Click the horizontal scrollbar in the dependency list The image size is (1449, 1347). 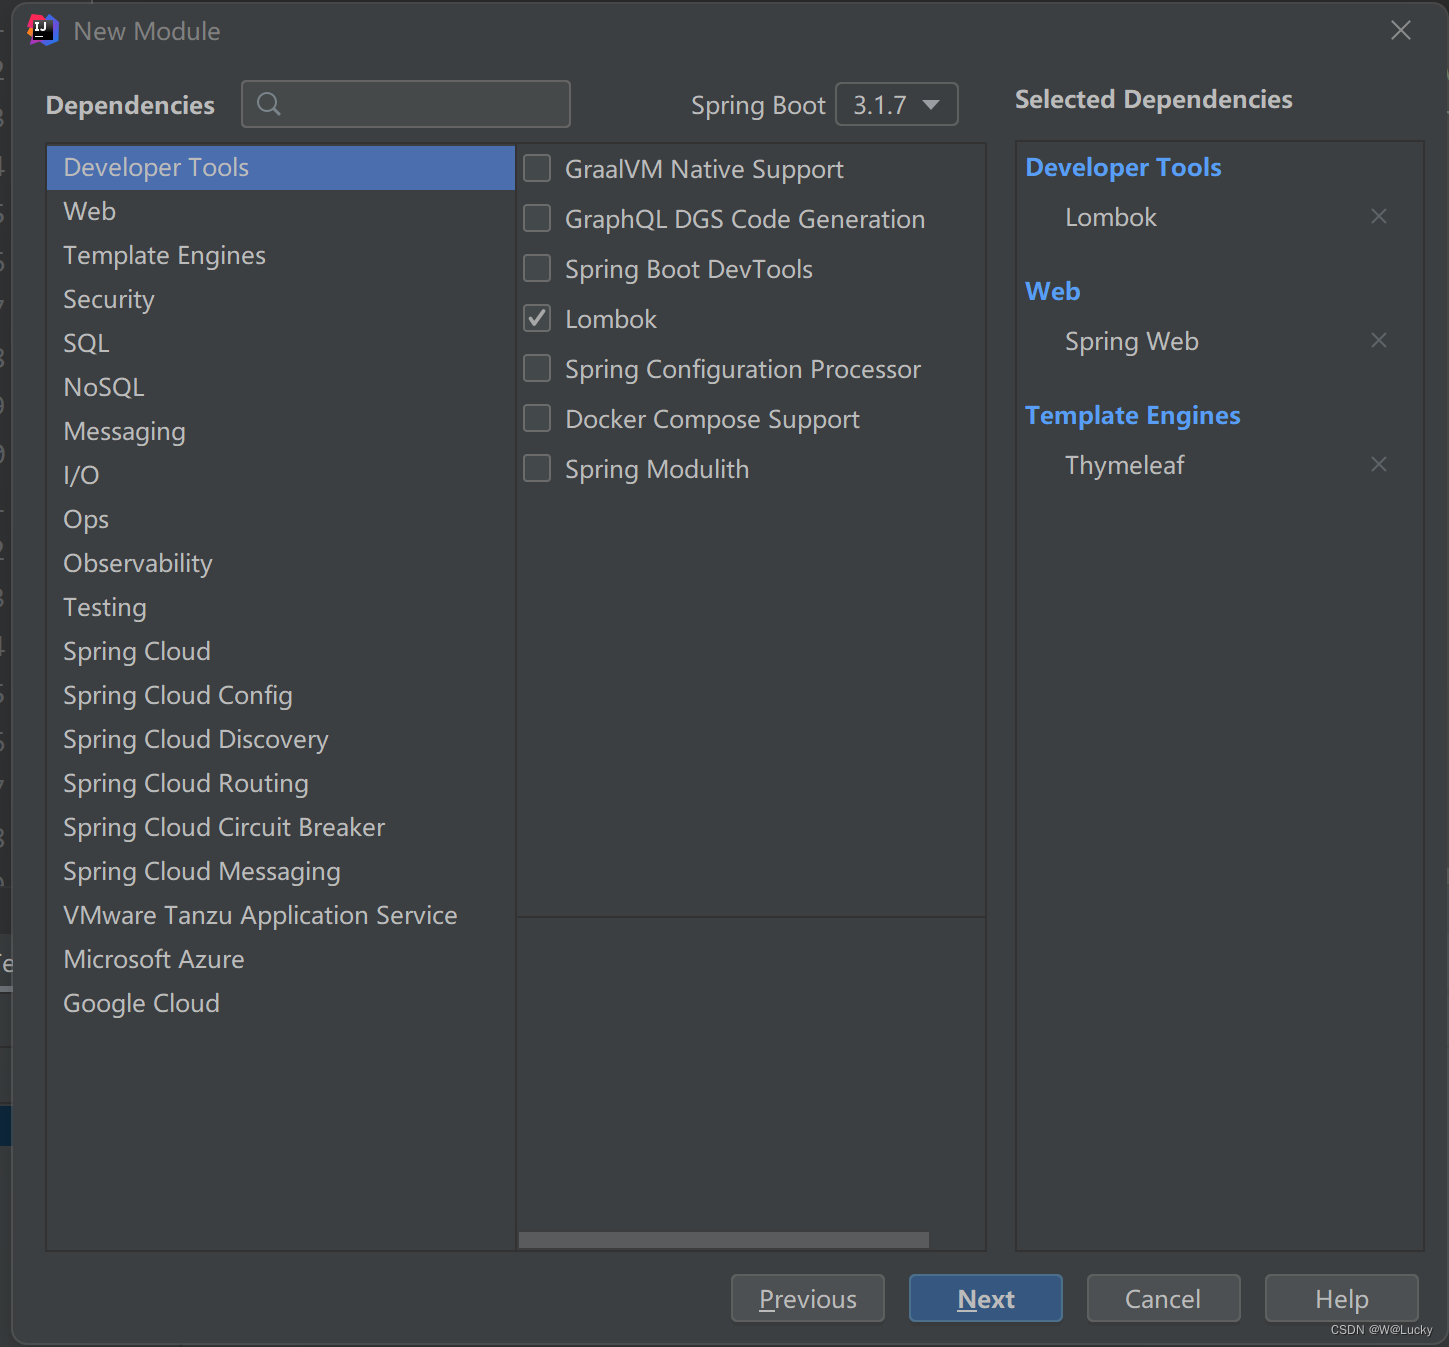[724, 1240]
